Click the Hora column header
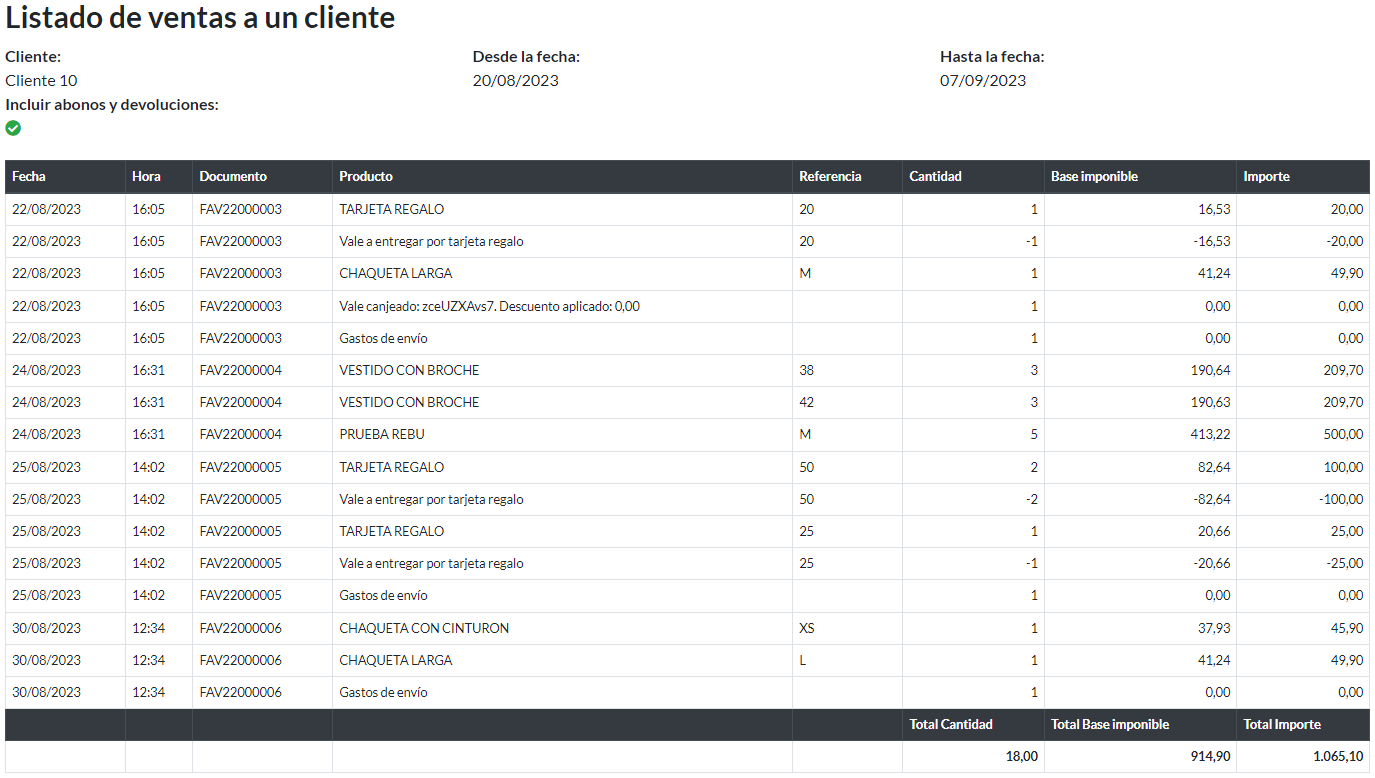The height and width of the screenshot is (778, 1375). coord(146,176)
